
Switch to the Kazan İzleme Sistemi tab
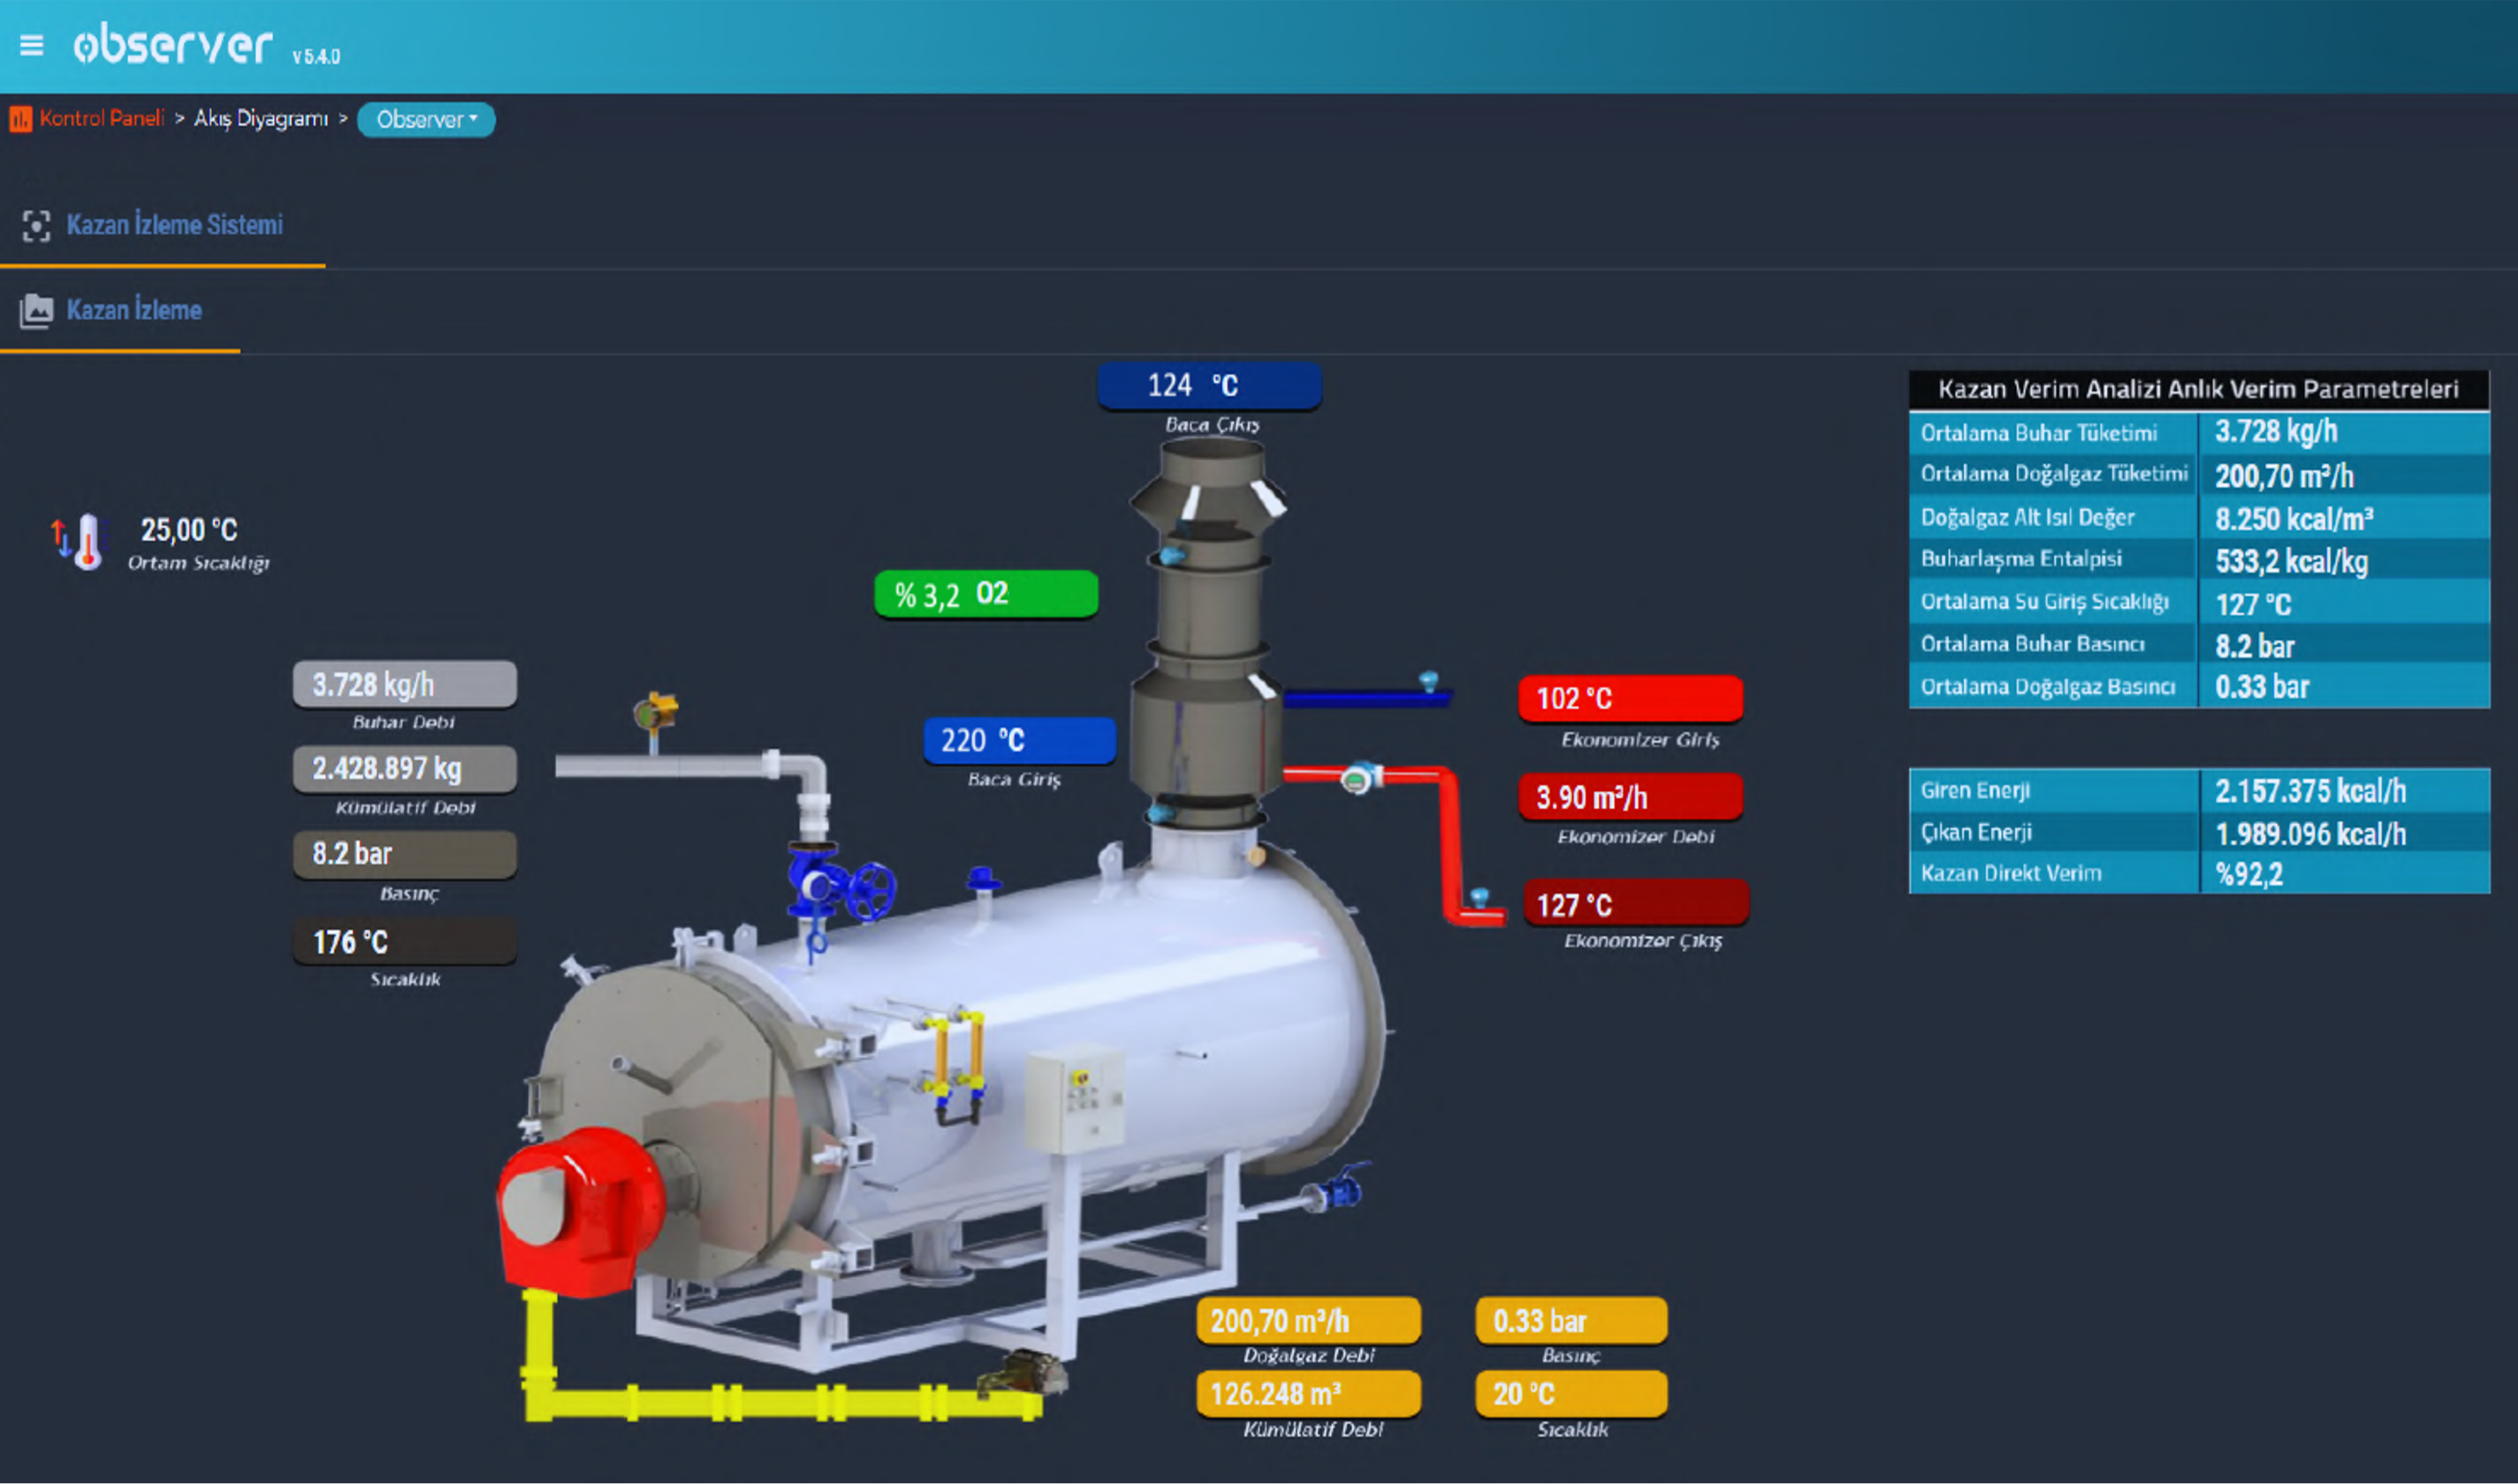(174, 225)
